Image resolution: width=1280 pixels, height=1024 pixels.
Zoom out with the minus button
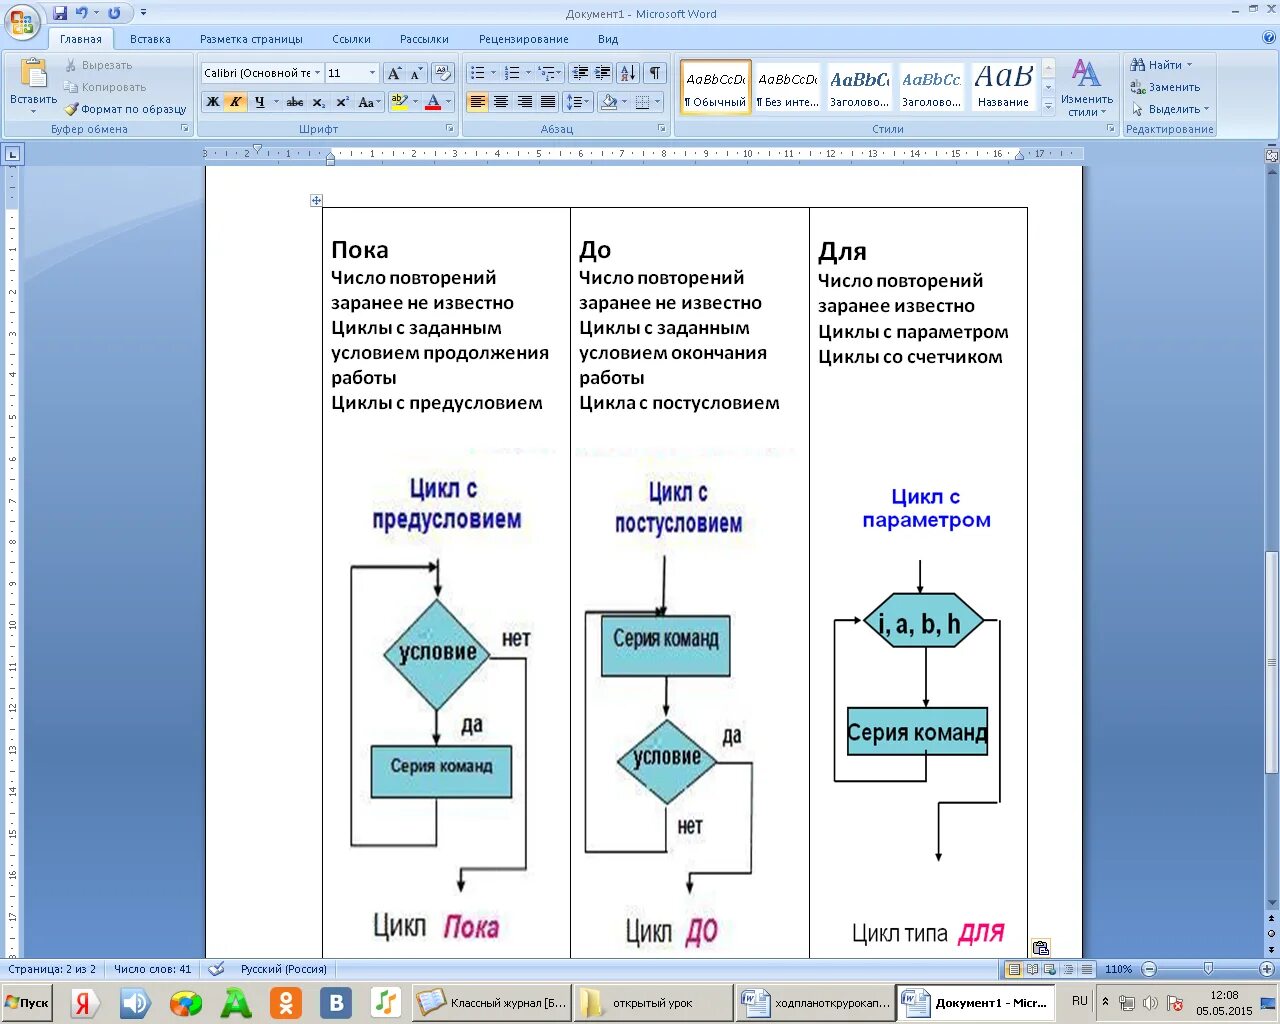1149,969
